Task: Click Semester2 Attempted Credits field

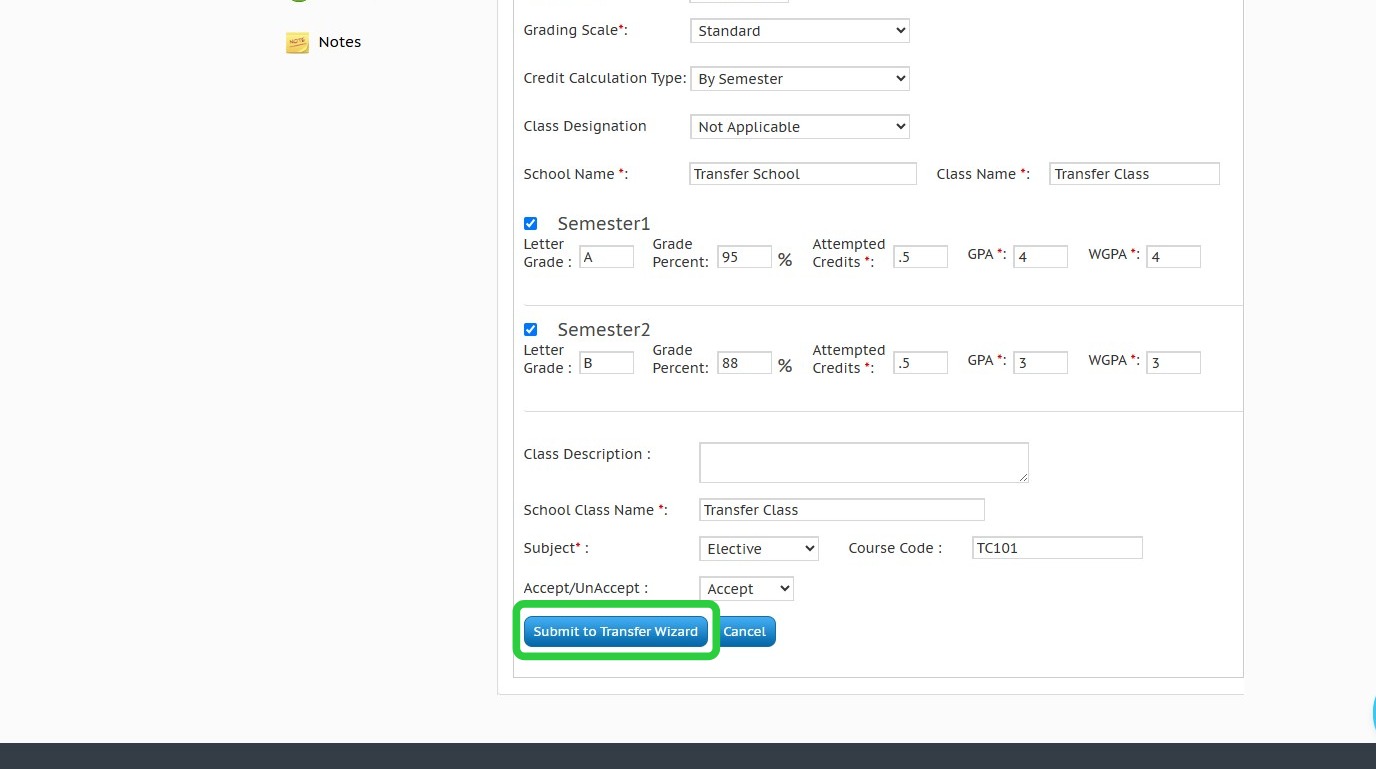Action: pyautogui.click(x=920, y=363)
